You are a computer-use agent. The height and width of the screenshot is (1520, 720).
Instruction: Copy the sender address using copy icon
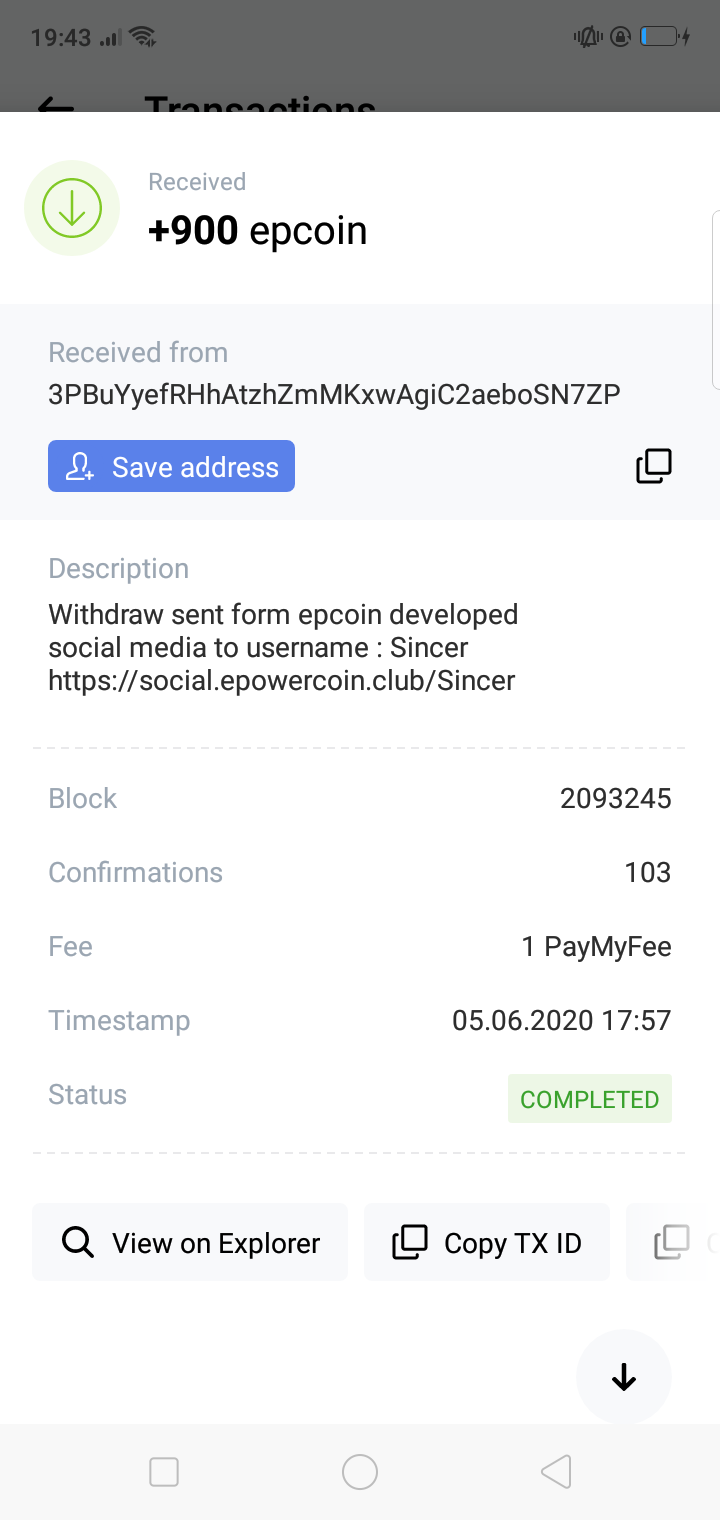[x=654, y=466]
